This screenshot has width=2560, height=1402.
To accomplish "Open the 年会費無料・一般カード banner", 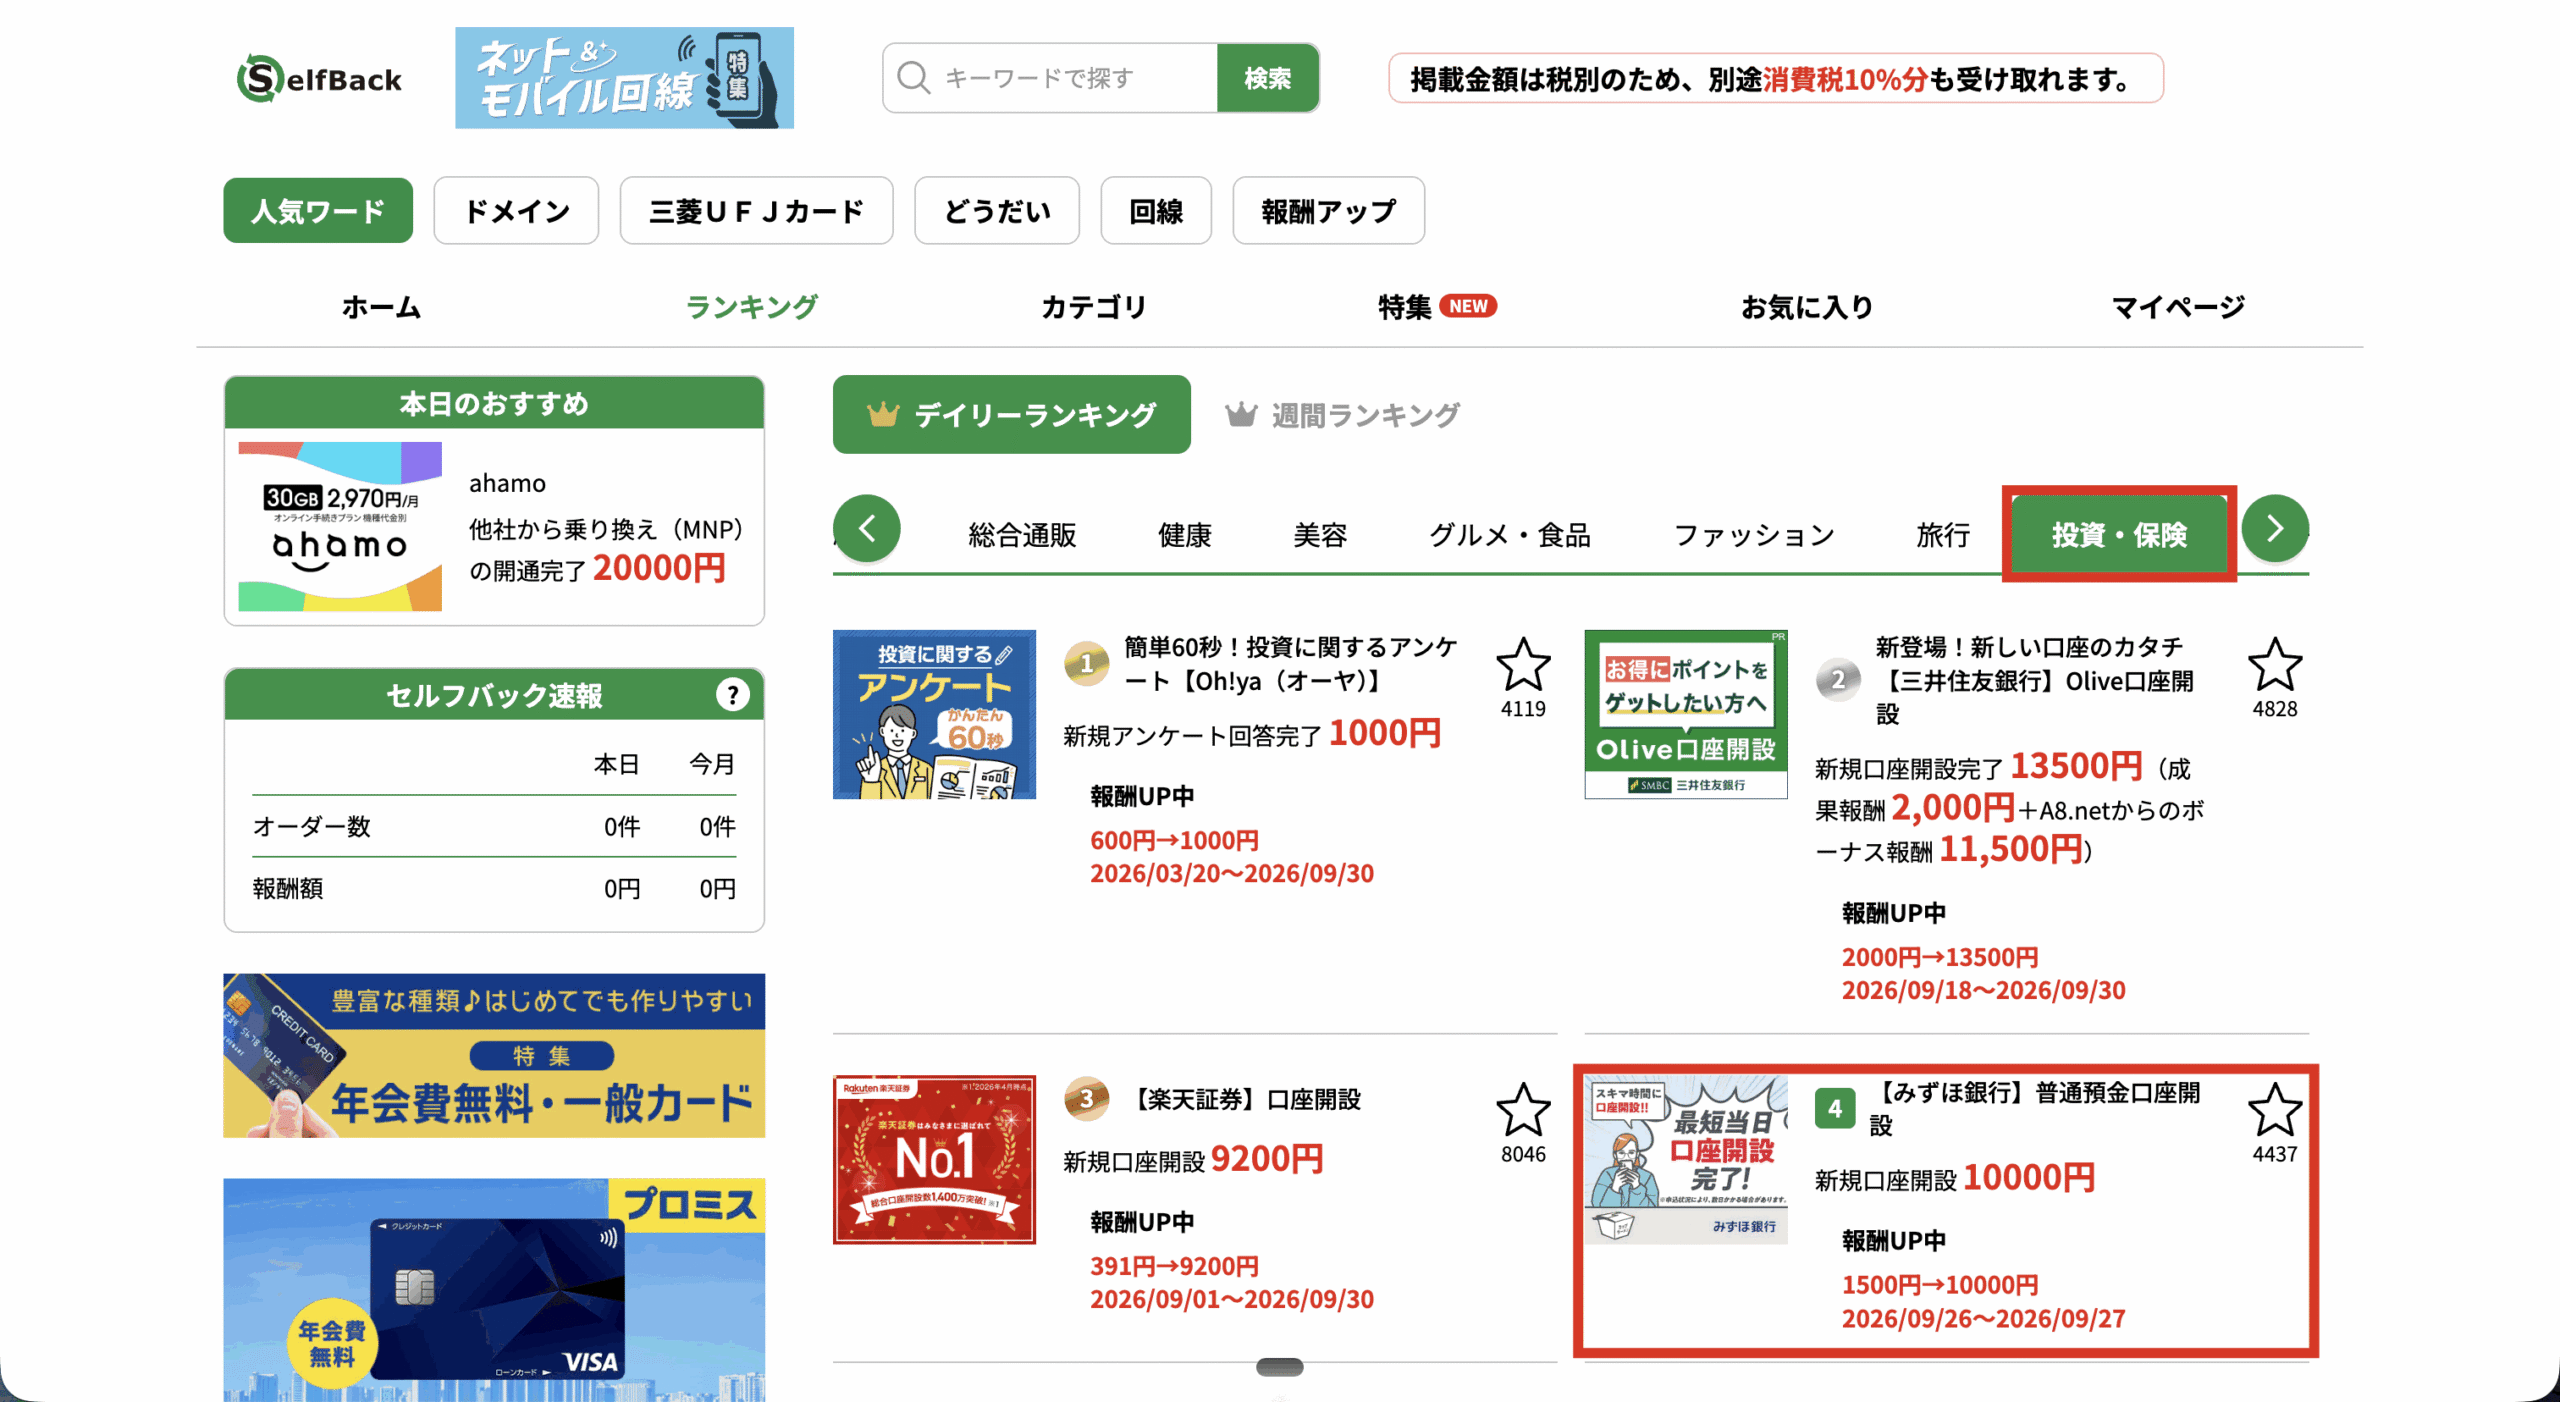I will pyautogui.click(x=494, y=1055).
